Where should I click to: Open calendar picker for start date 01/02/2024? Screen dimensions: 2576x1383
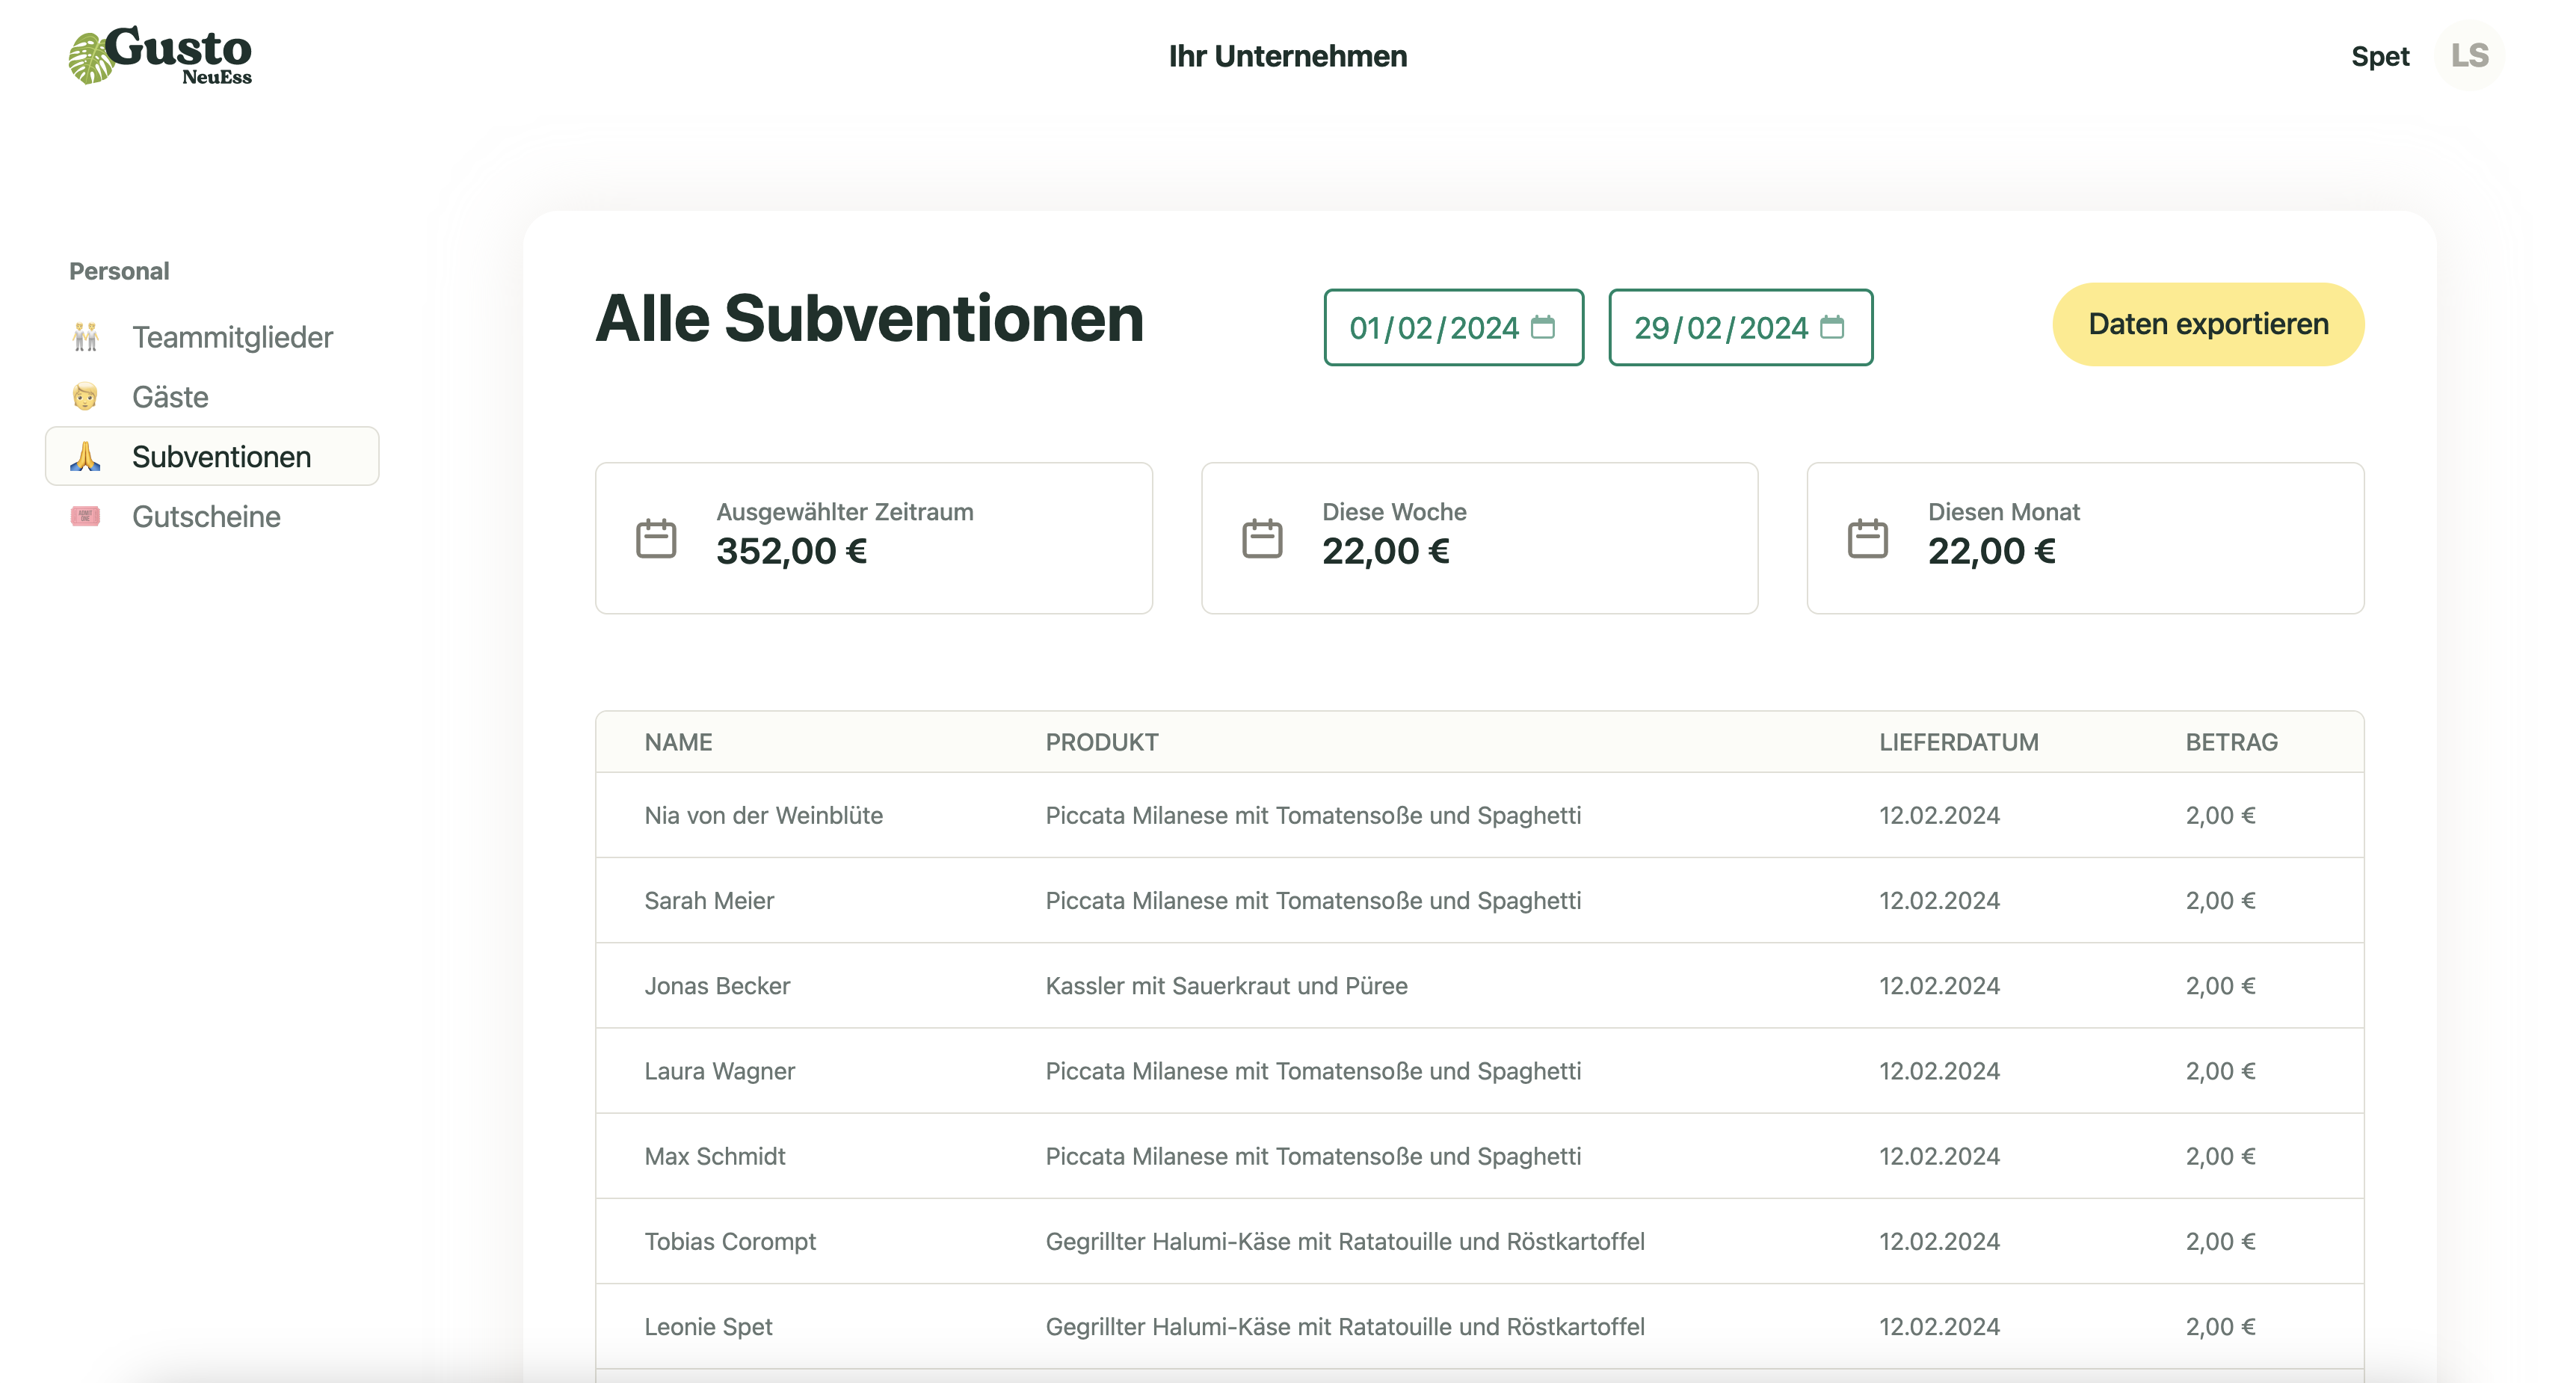pos(1543,327)
